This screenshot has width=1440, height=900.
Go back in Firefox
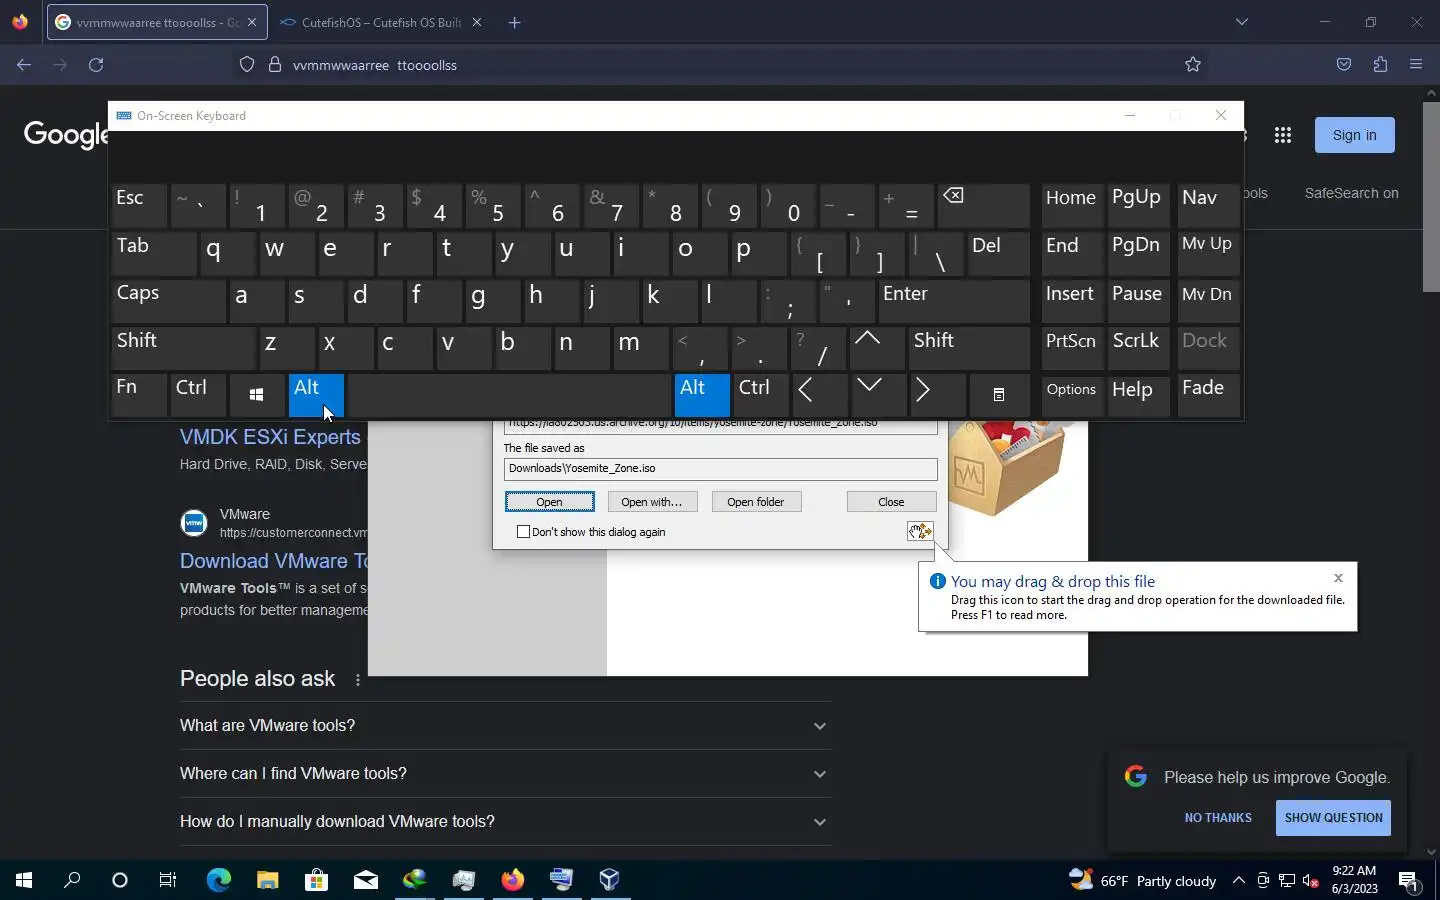24,65
